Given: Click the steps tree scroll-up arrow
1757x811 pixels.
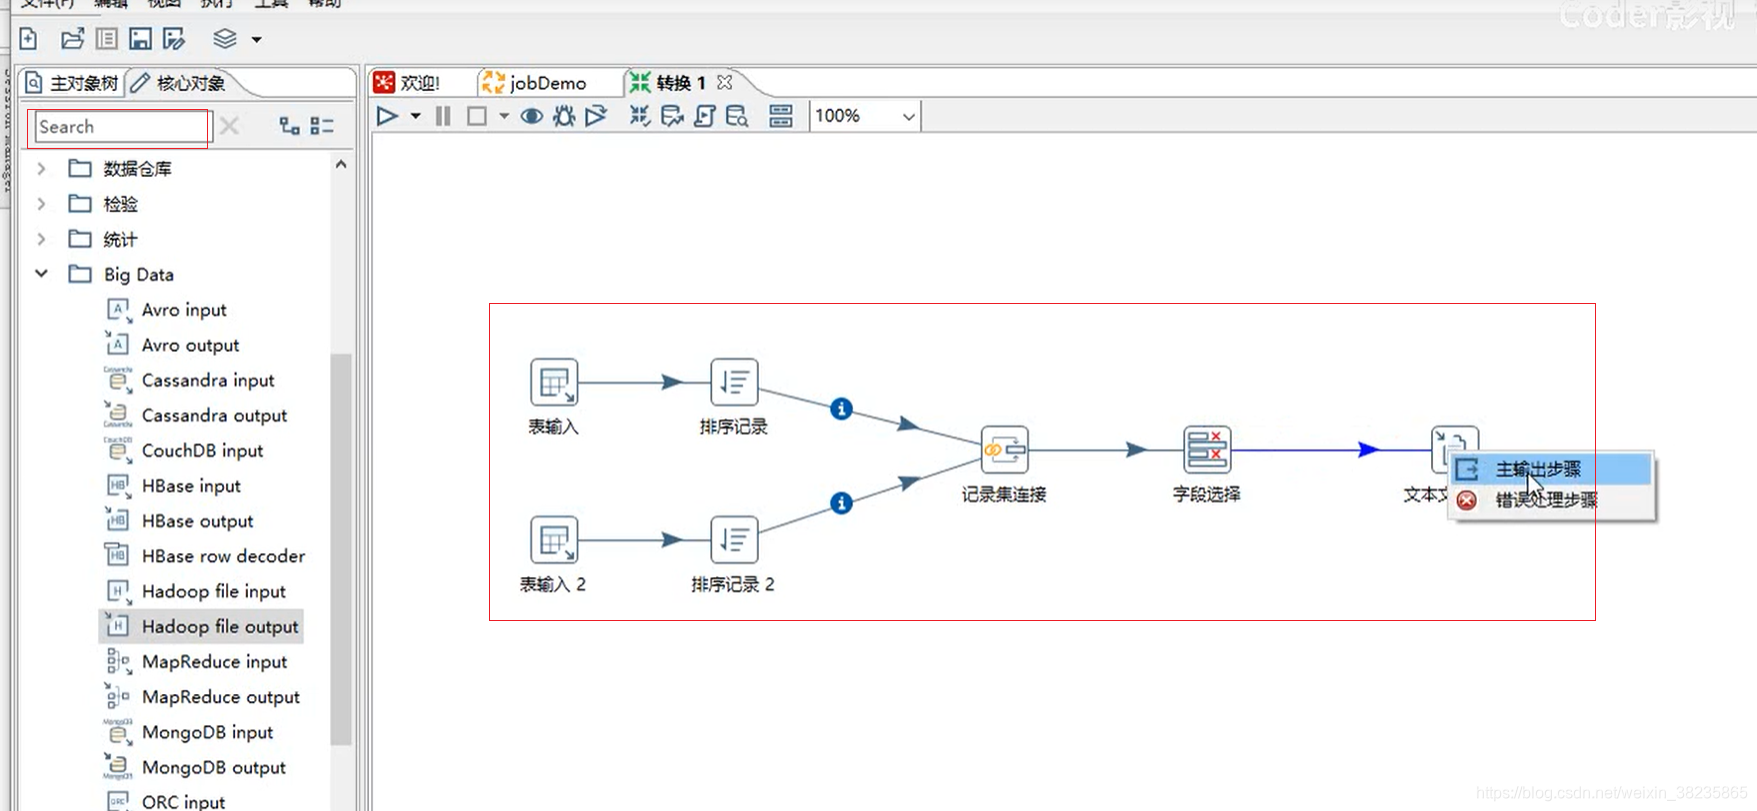Looking at the screenshot, I should [341, 164].
